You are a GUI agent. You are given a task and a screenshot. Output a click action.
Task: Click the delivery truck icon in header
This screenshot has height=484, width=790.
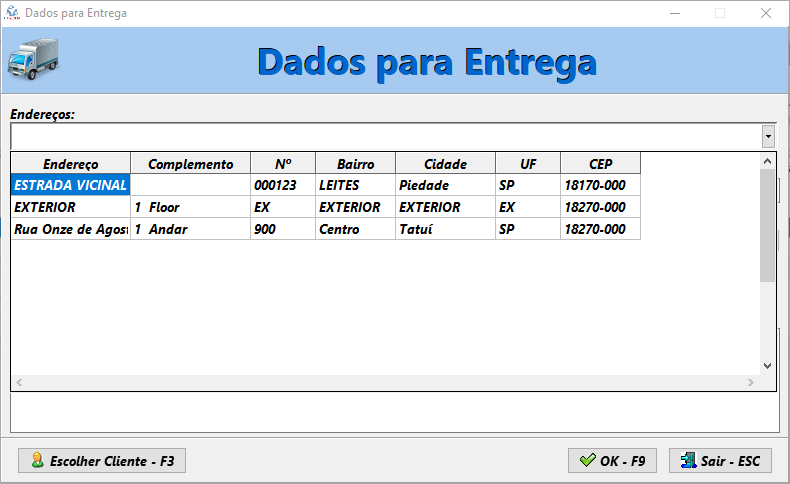pos(33,59)
